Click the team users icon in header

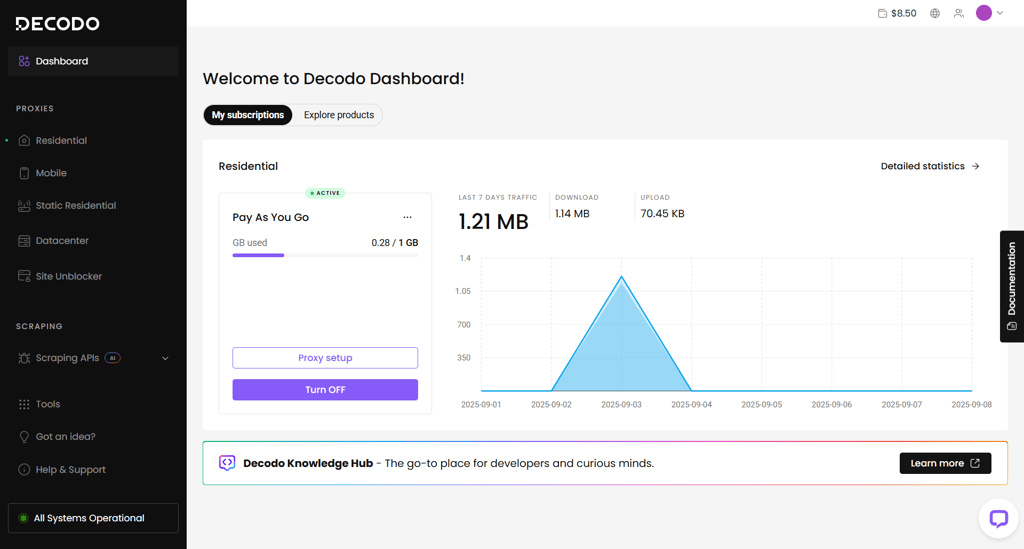[x=959, y=13]
